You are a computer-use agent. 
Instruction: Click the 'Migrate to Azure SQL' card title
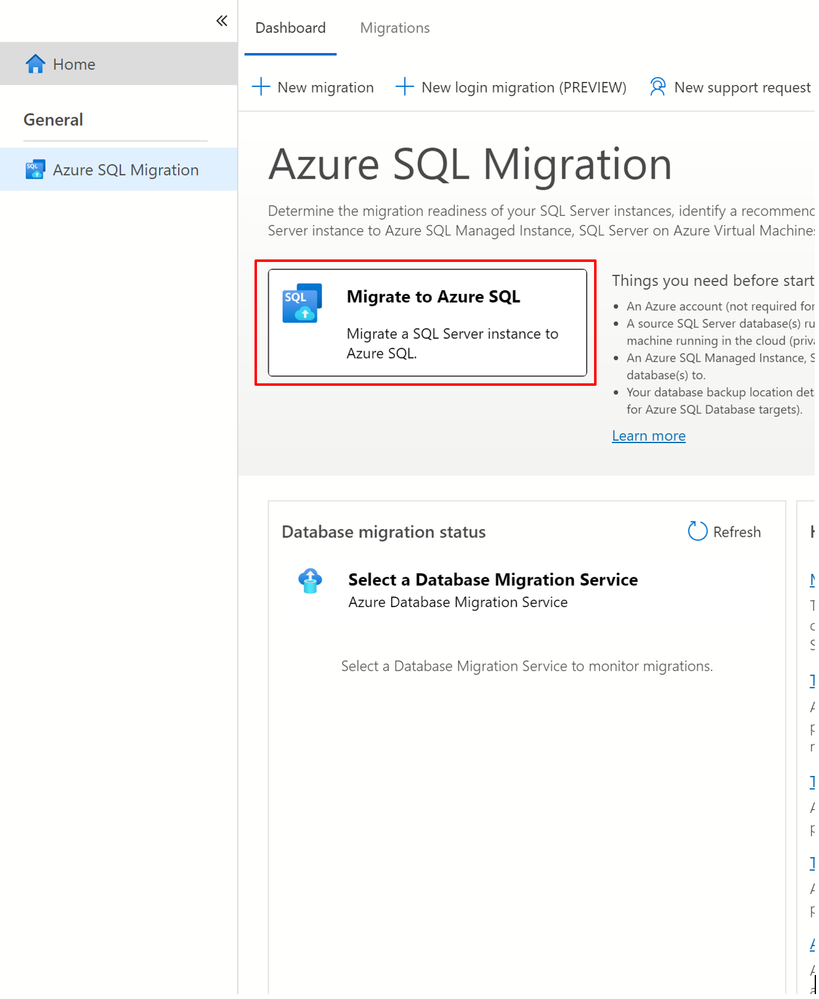433,297
